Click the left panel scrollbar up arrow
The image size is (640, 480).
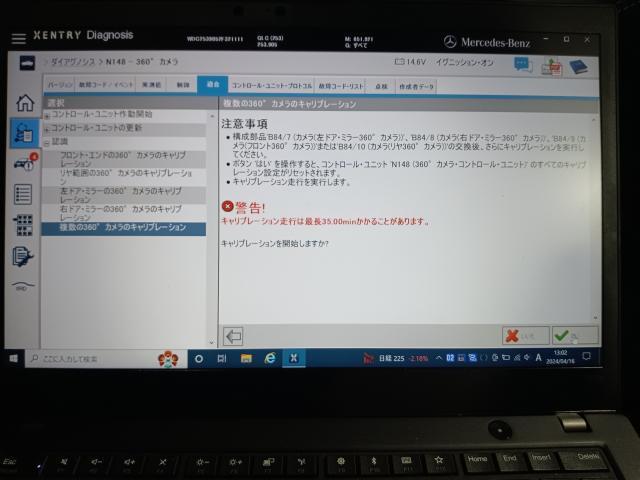[211, 117]
